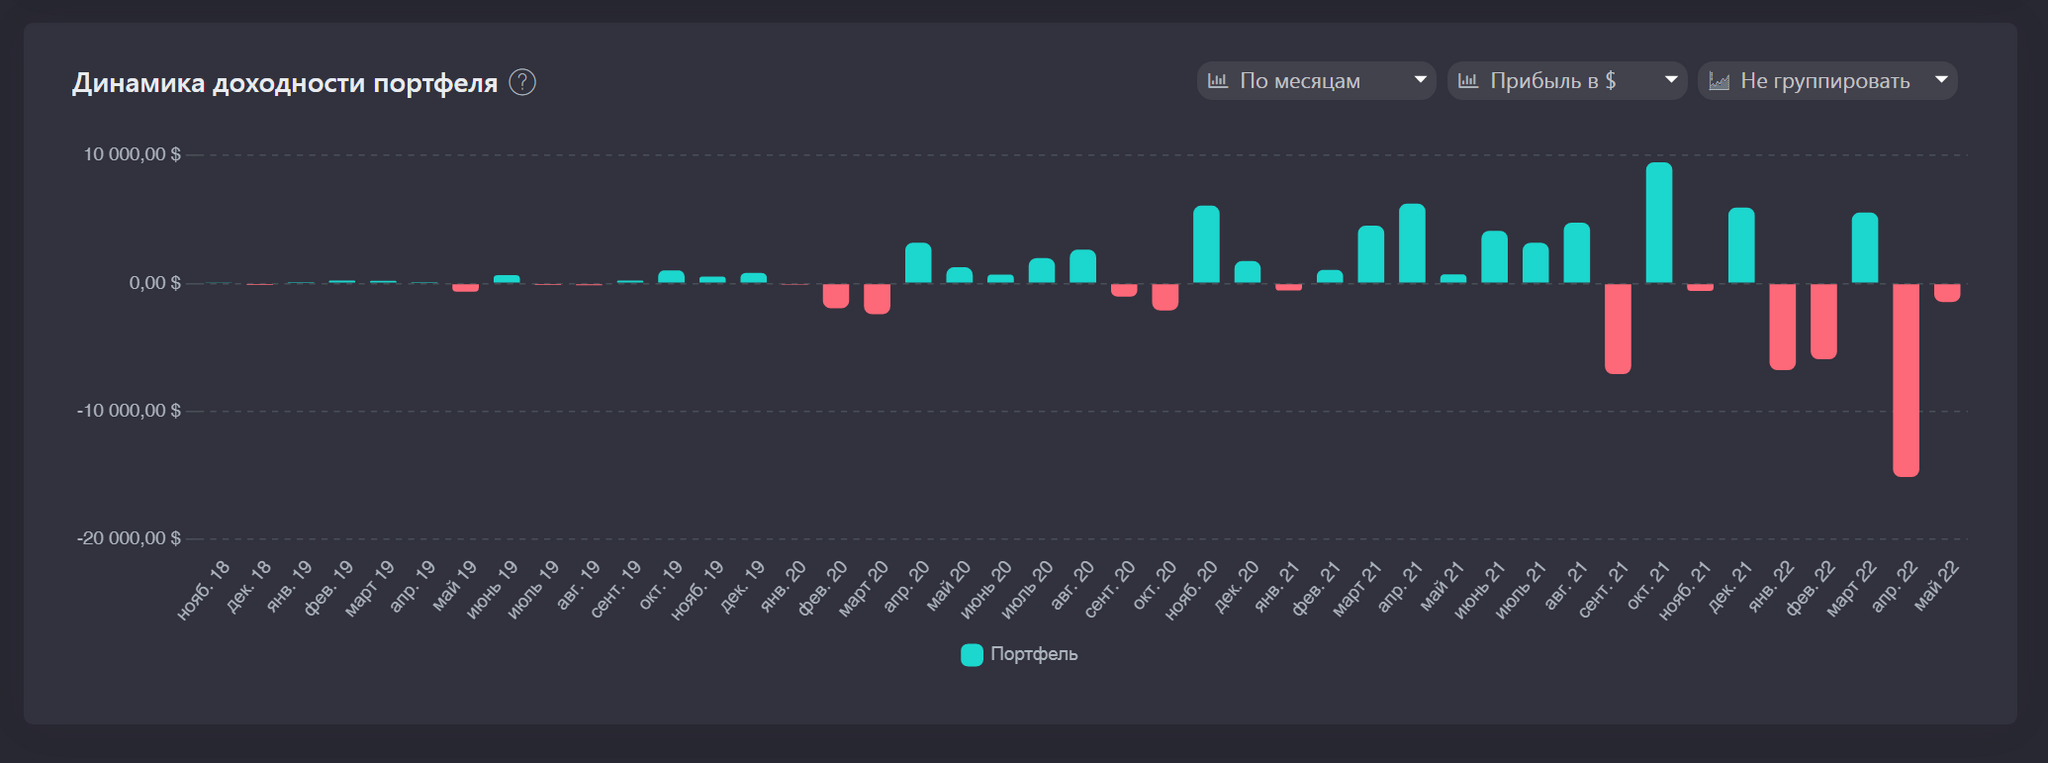Open the 'По месяцам' period dropdown
The image size is (2048, 763).
1316,81
